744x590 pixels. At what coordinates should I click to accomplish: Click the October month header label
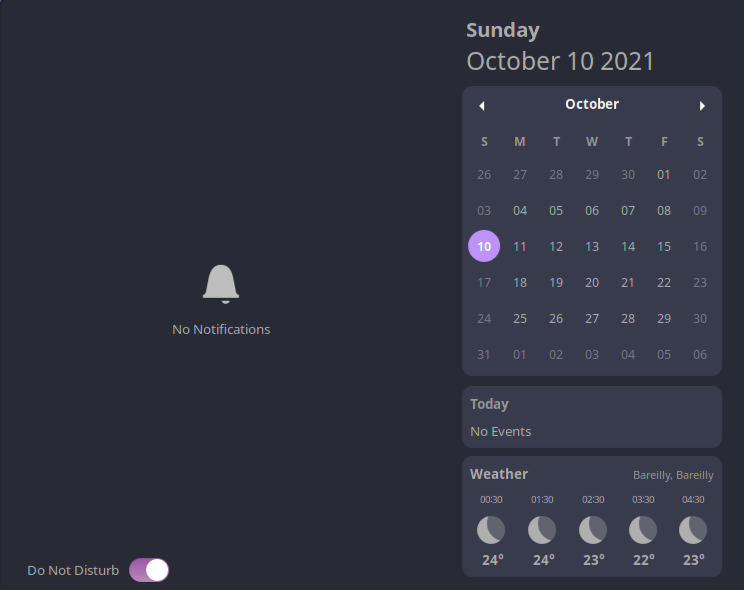pyautogui.click(x=592, y=104)
